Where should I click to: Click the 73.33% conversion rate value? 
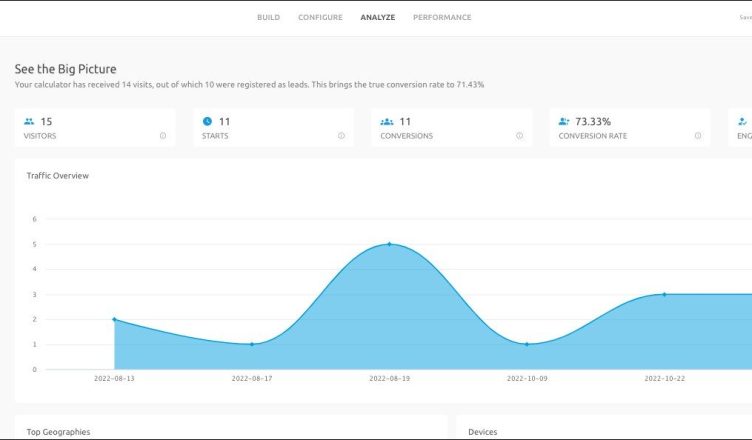tap(593, 122)
